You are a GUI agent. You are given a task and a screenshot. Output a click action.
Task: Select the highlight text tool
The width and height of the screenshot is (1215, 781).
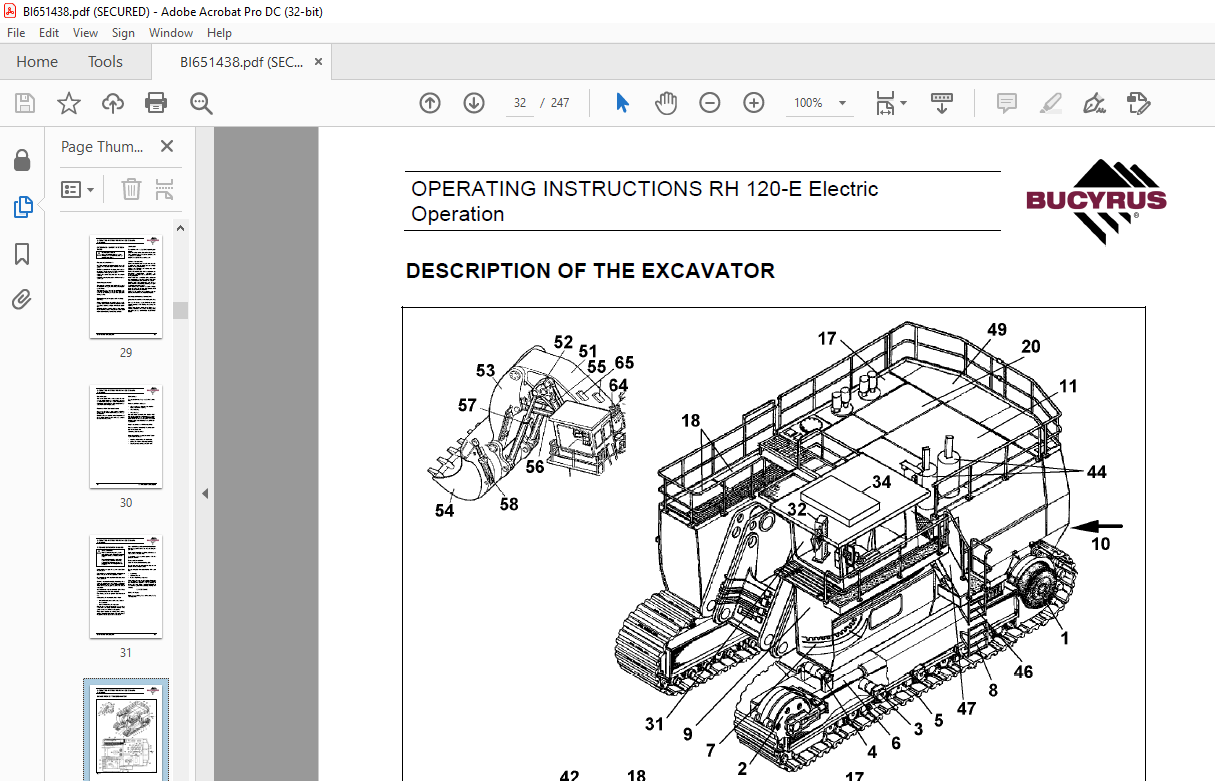1050,103
